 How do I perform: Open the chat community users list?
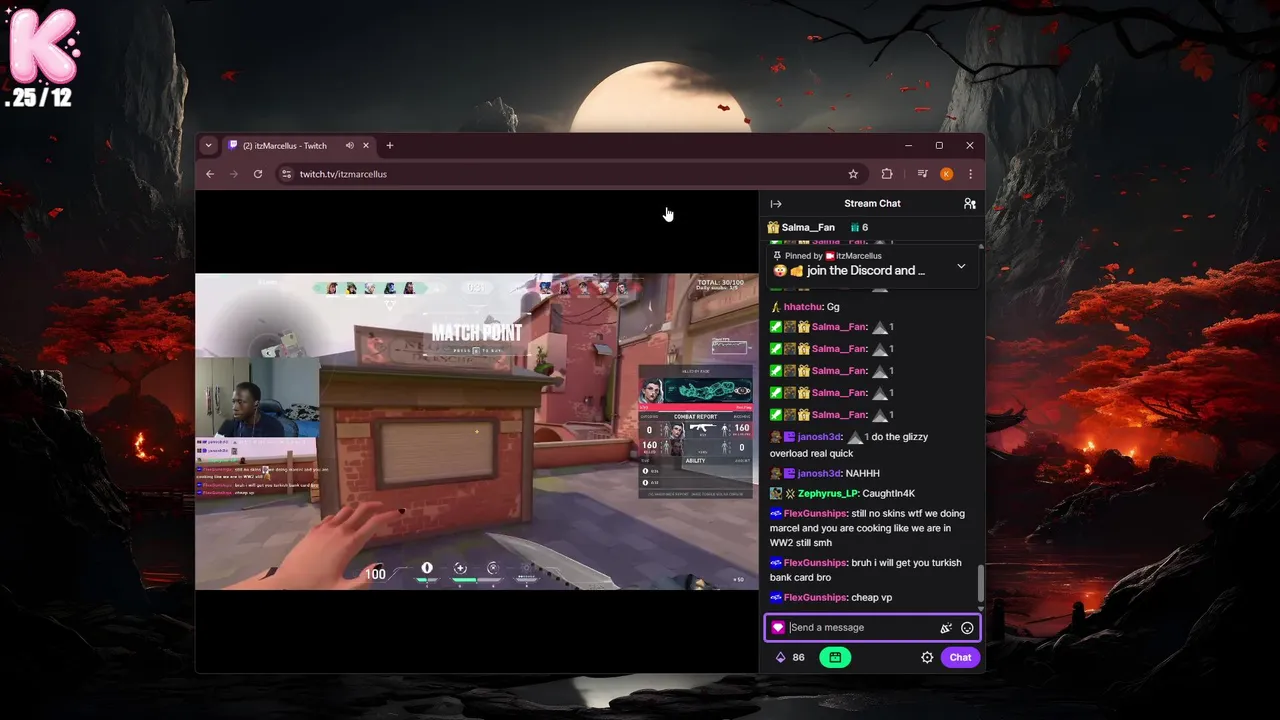969,204
